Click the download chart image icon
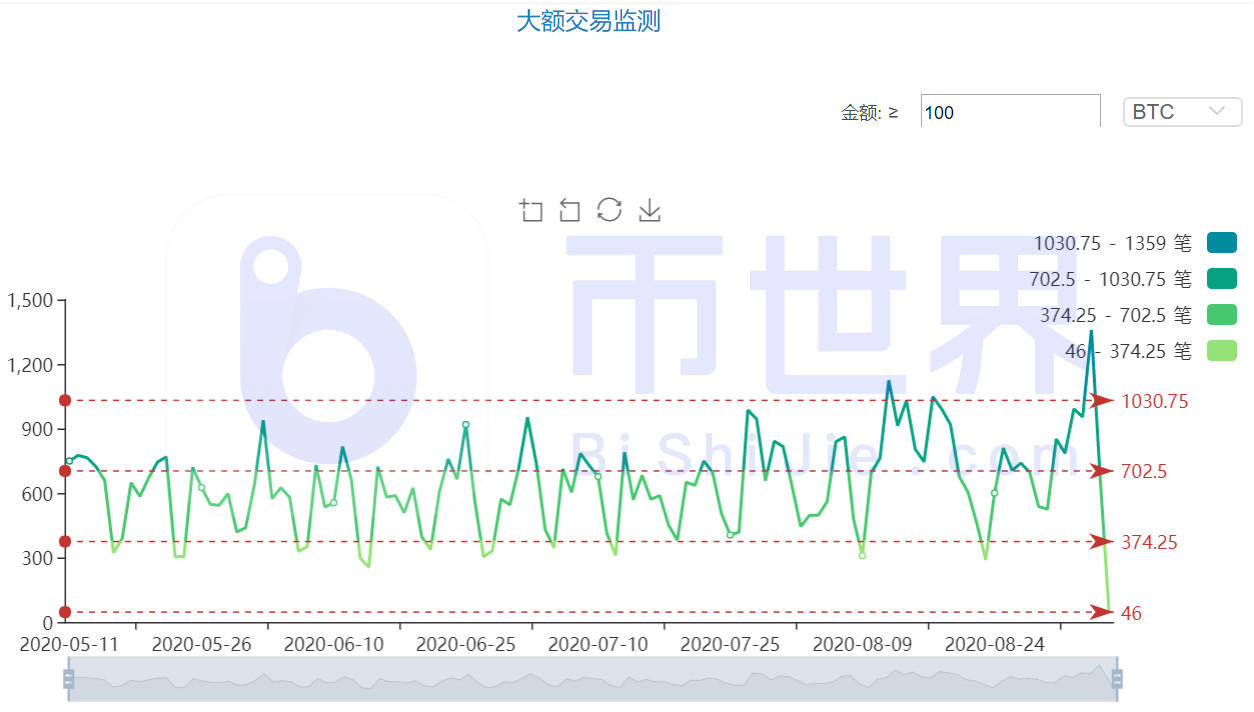This screenshot has height=712, width=1254. pyautogui.click(x=648, y=210)
